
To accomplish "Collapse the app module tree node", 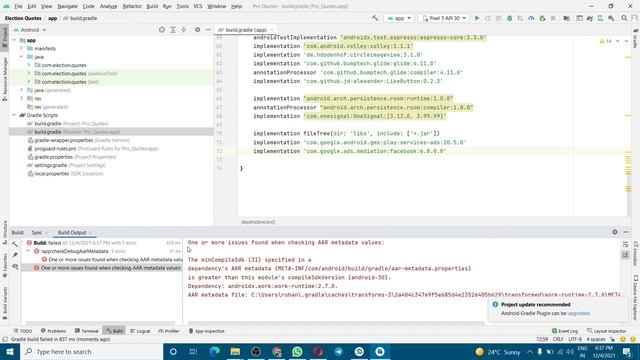I will click(14, 40).
